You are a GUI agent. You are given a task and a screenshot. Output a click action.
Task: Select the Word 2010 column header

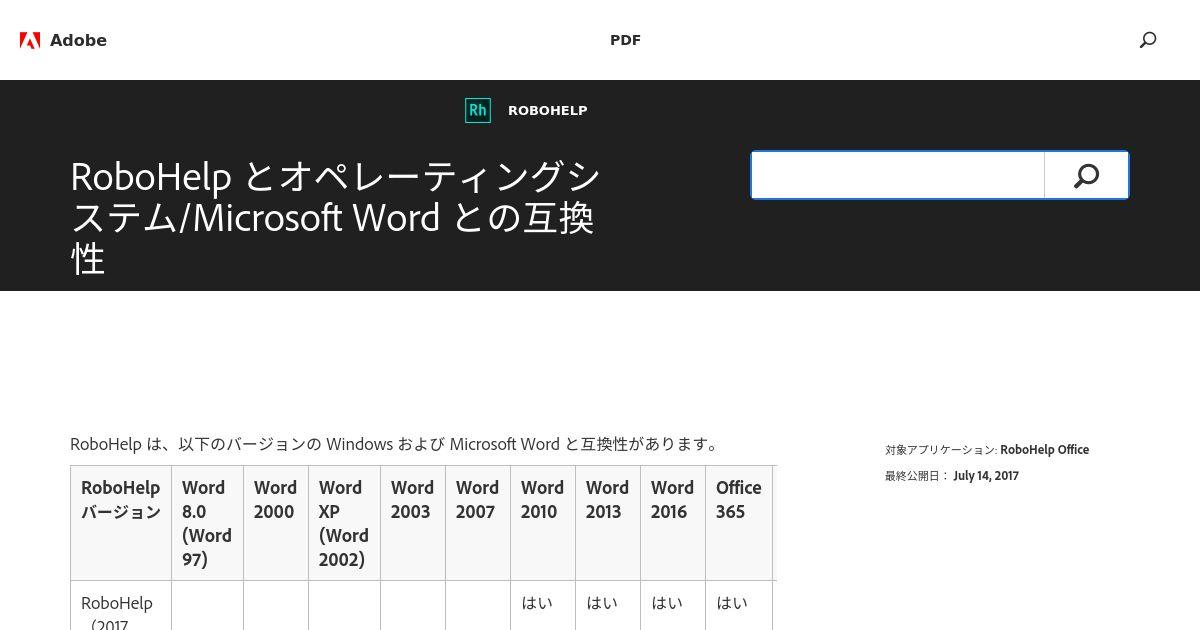coord(542,523)
